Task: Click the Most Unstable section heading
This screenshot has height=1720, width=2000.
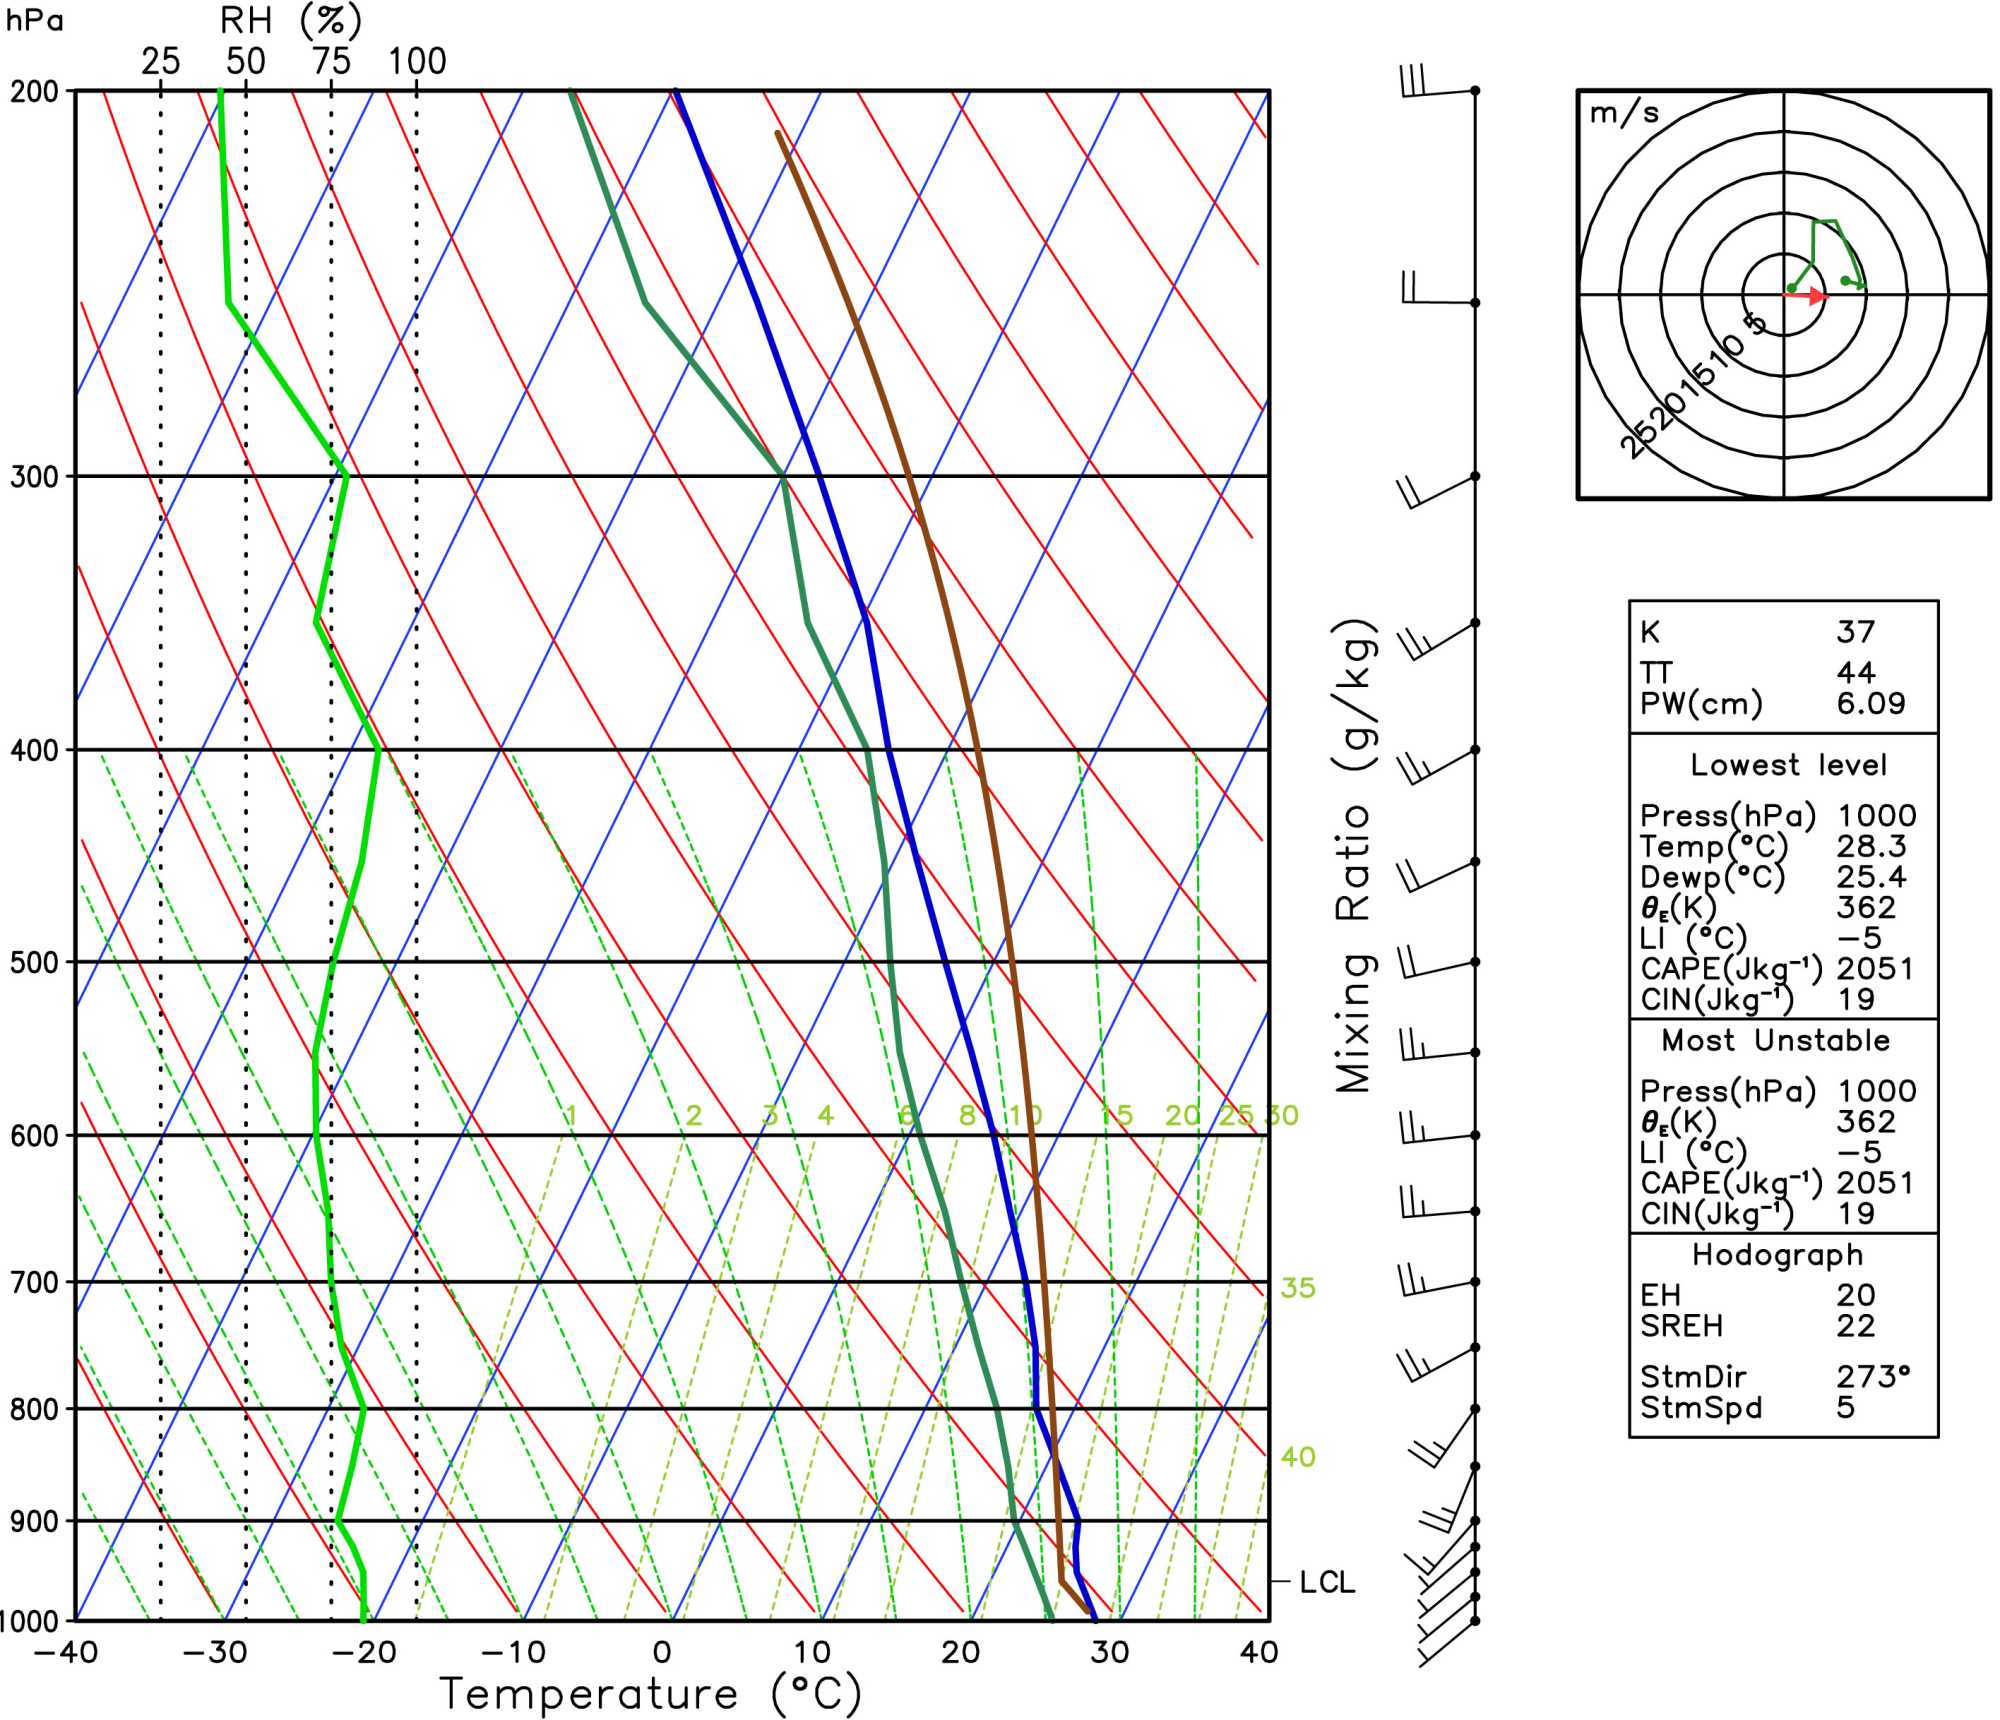Action: 1775,1040
